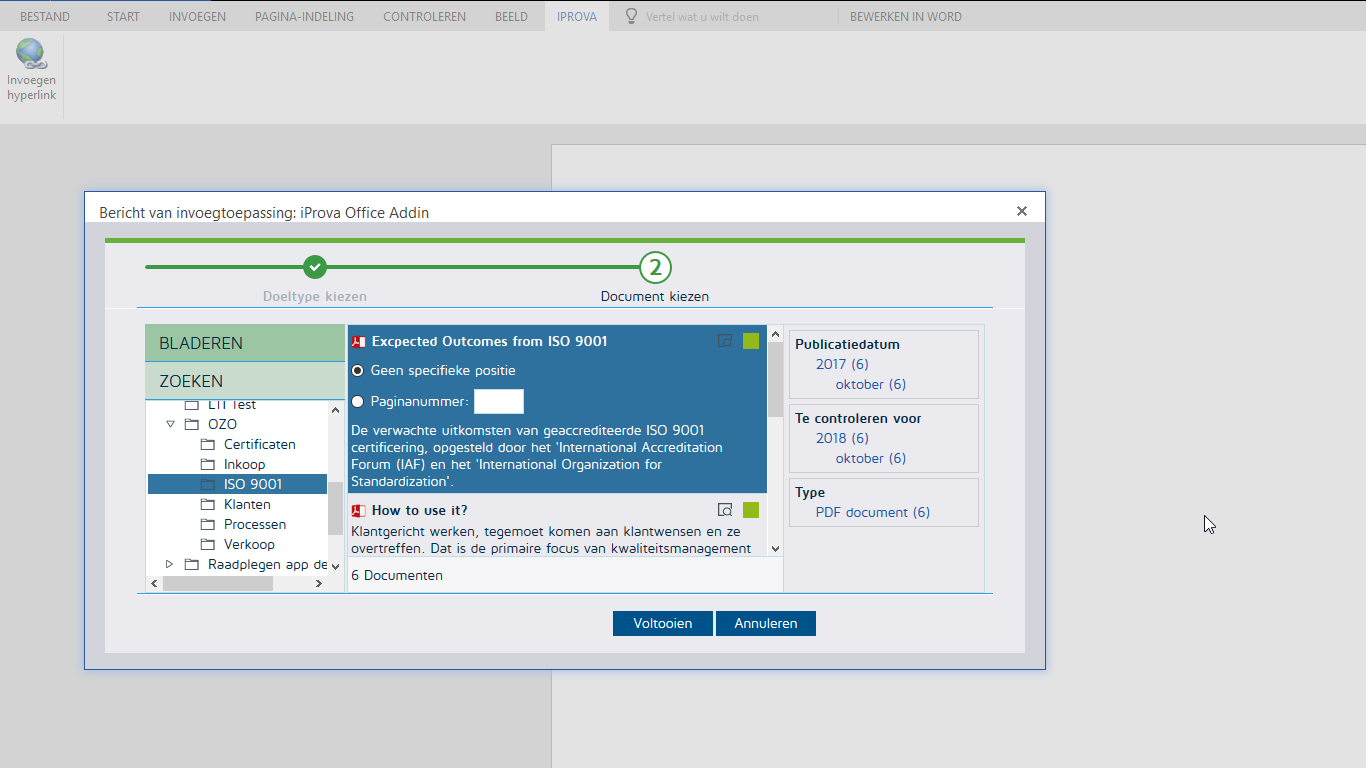Screen dimensions: 1366x768
Task: Click folder tree scroll right arrow
Action: 319,583
